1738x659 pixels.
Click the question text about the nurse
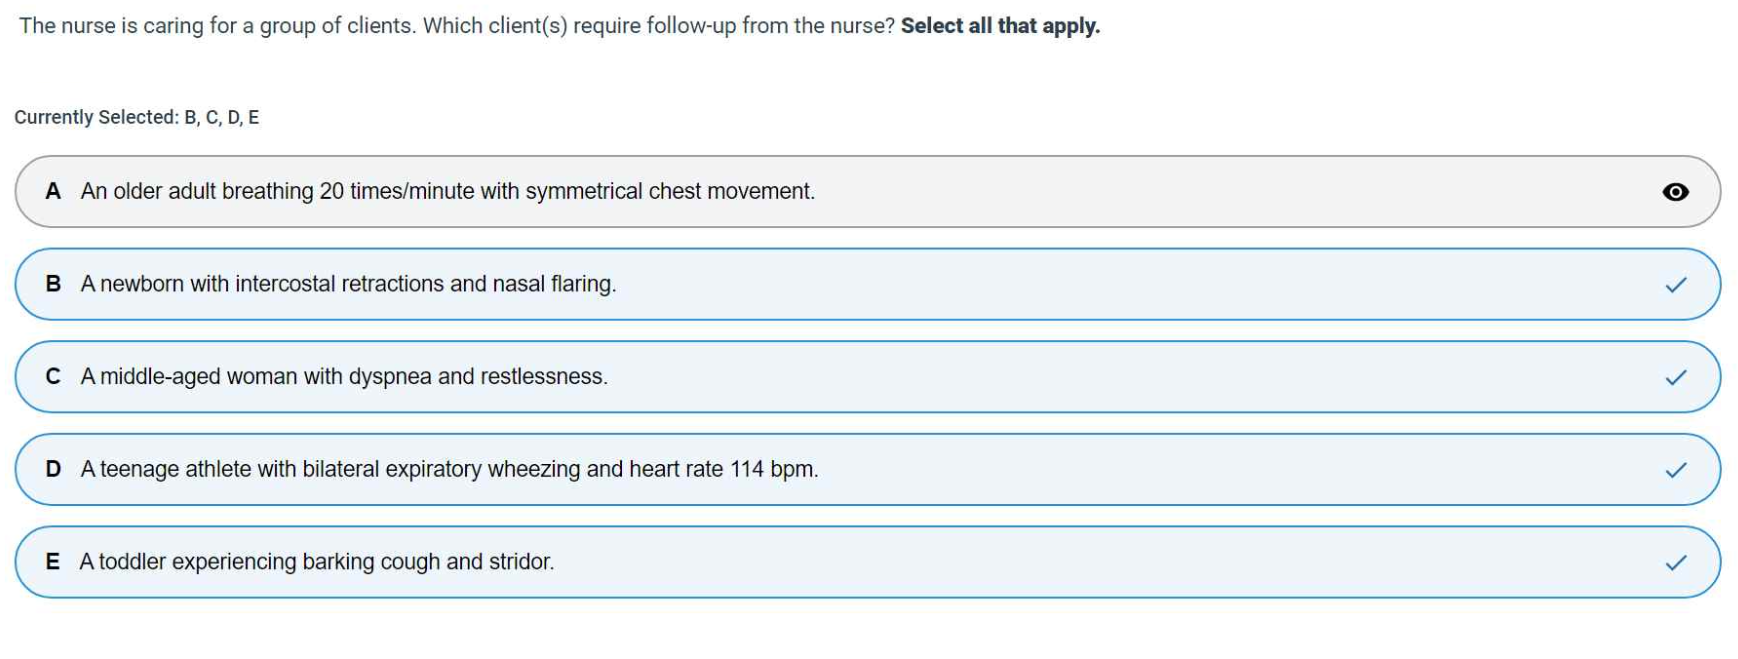coord(456,26)
